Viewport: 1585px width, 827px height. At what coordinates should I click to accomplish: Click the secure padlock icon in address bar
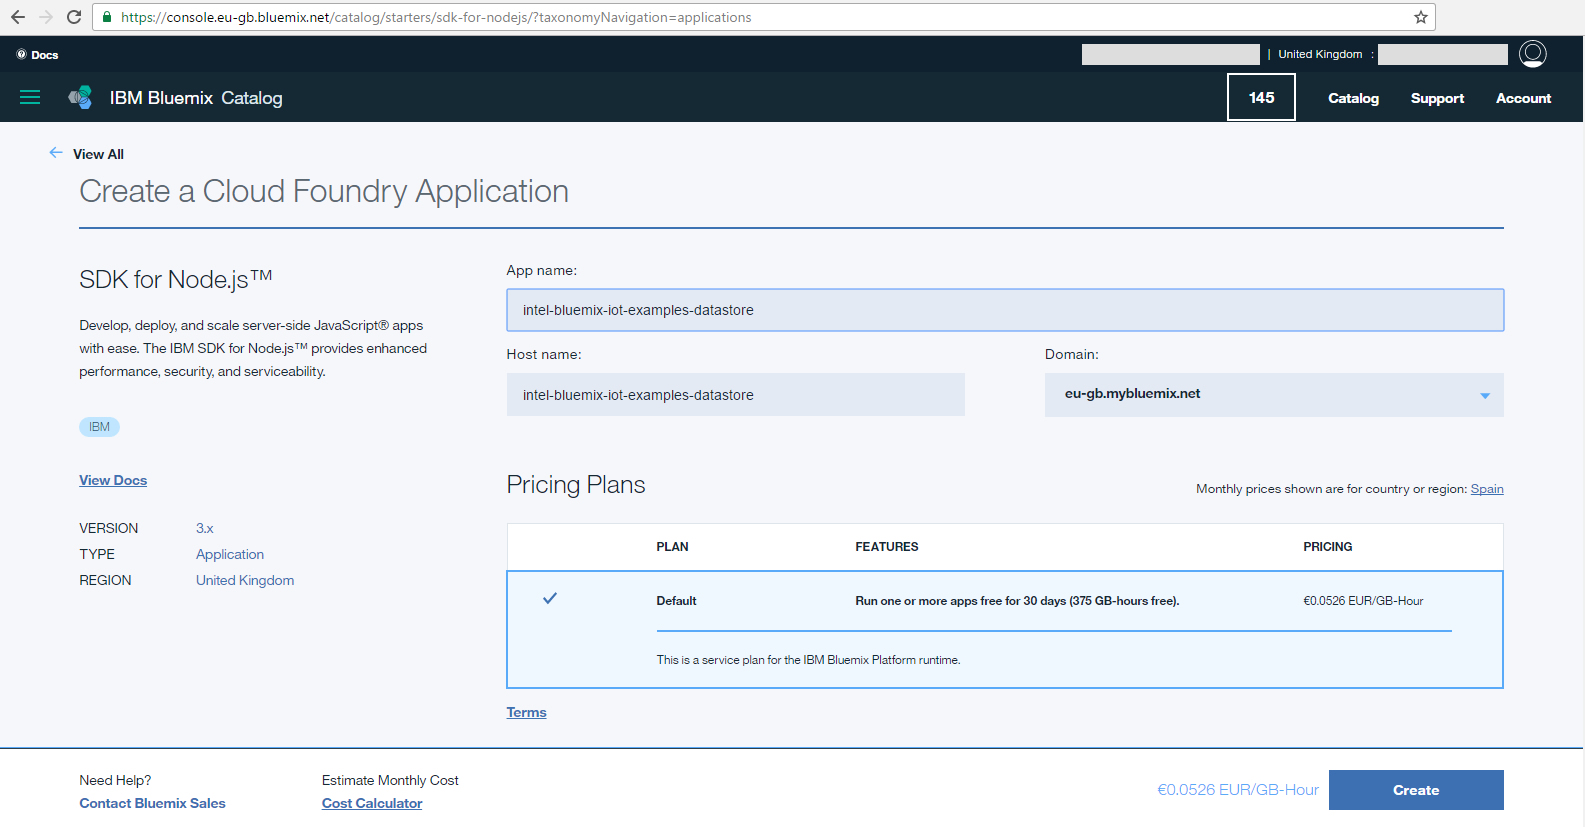(107, 17)
